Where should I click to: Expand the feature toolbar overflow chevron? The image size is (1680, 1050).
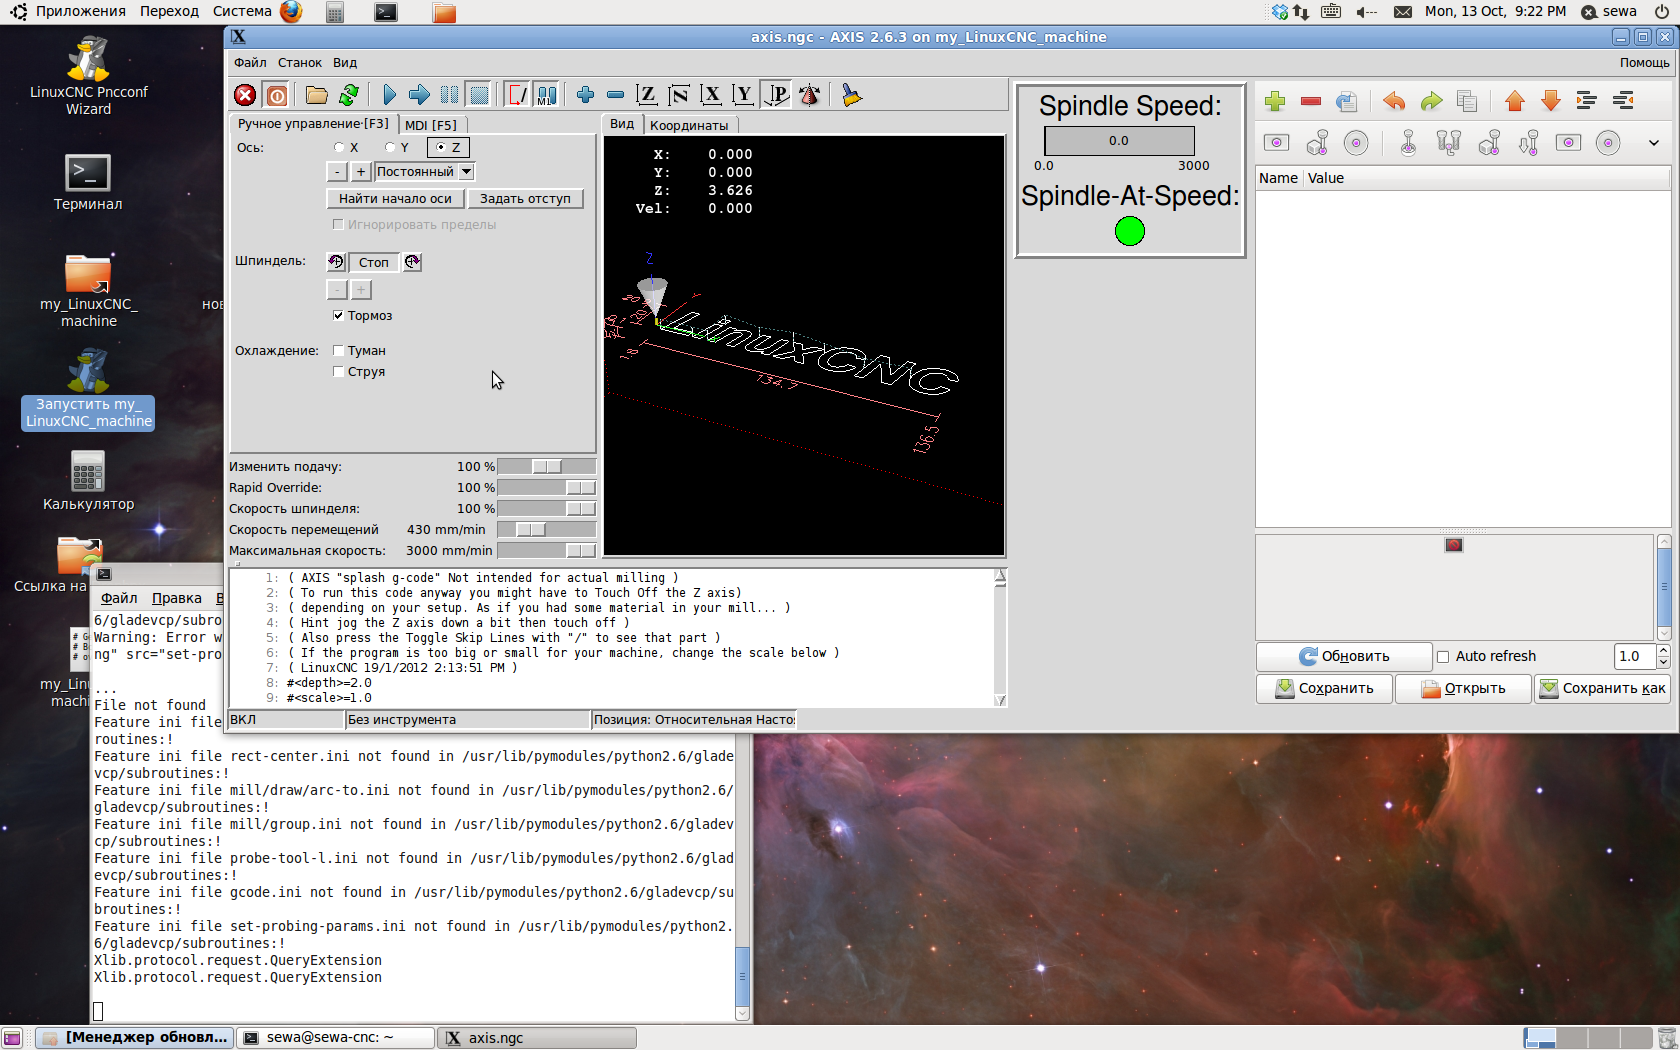pos(1654,143)
